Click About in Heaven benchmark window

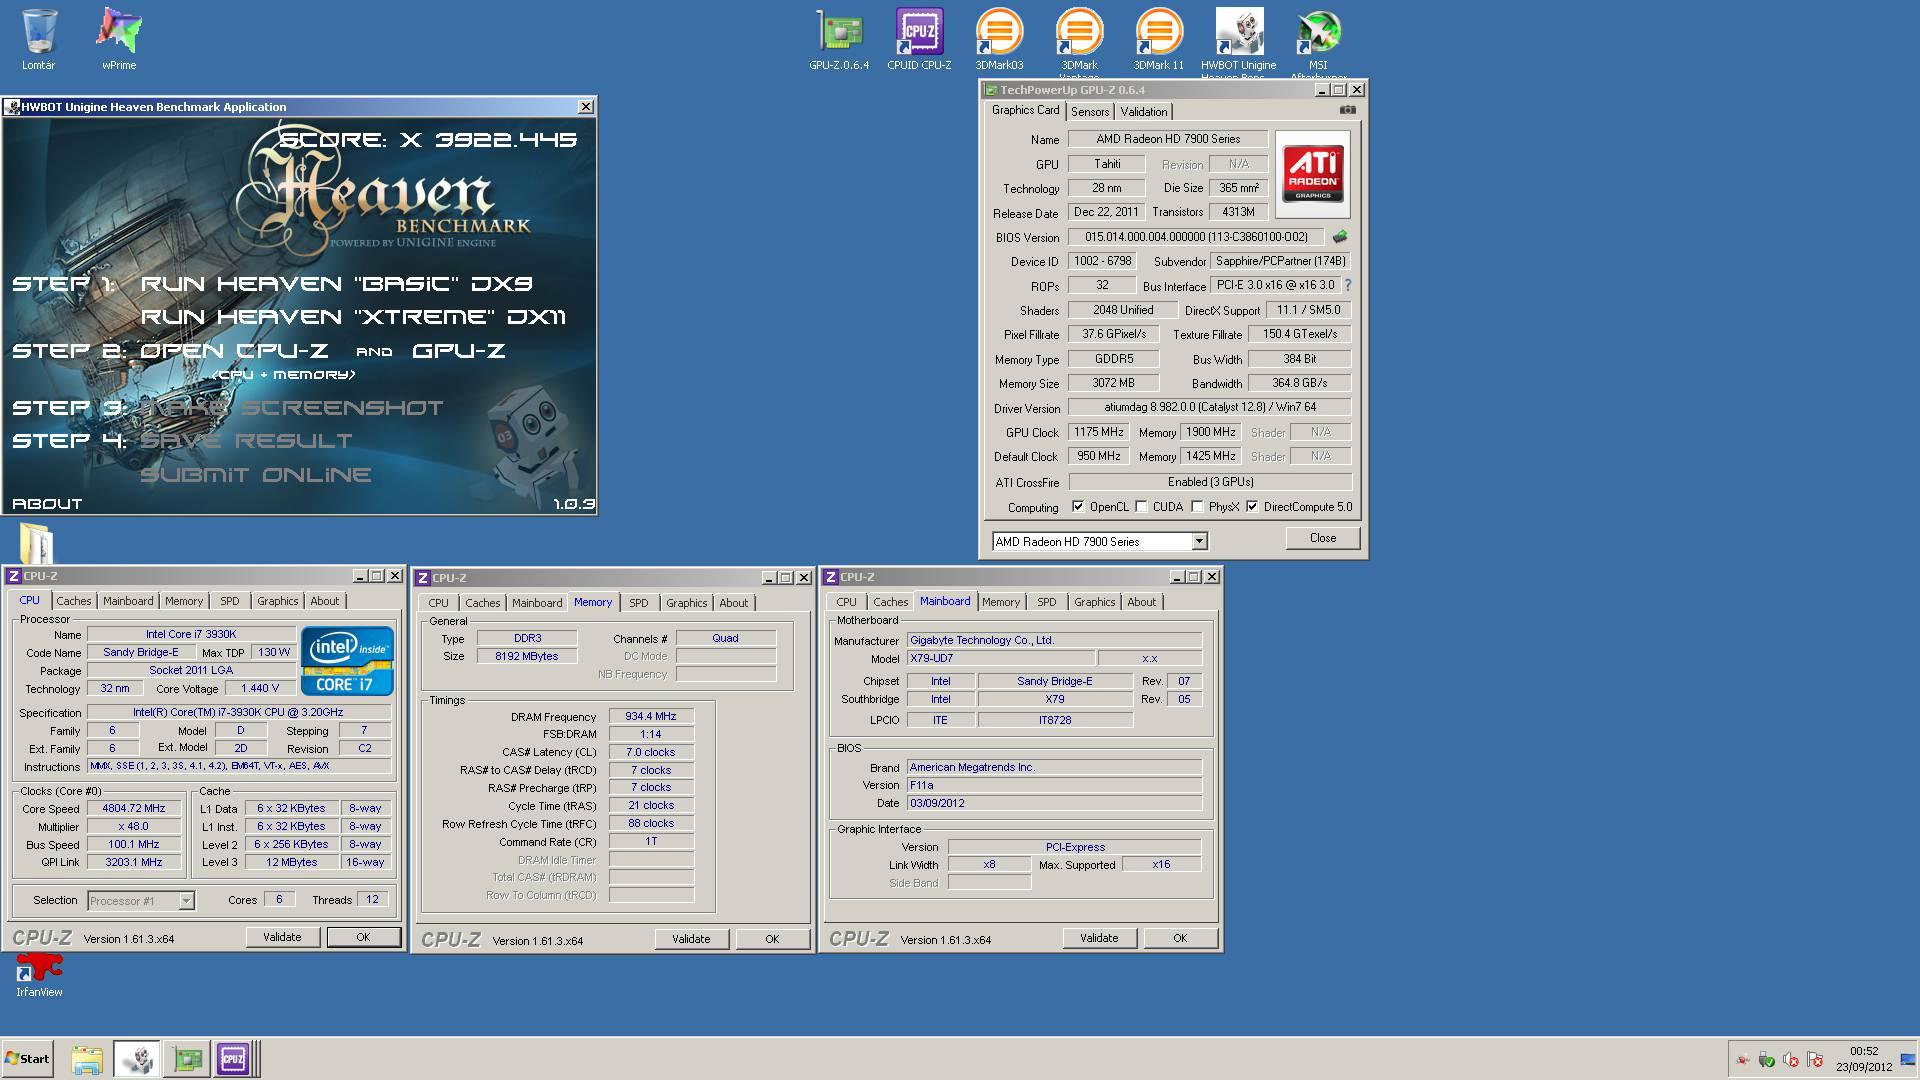47,504
